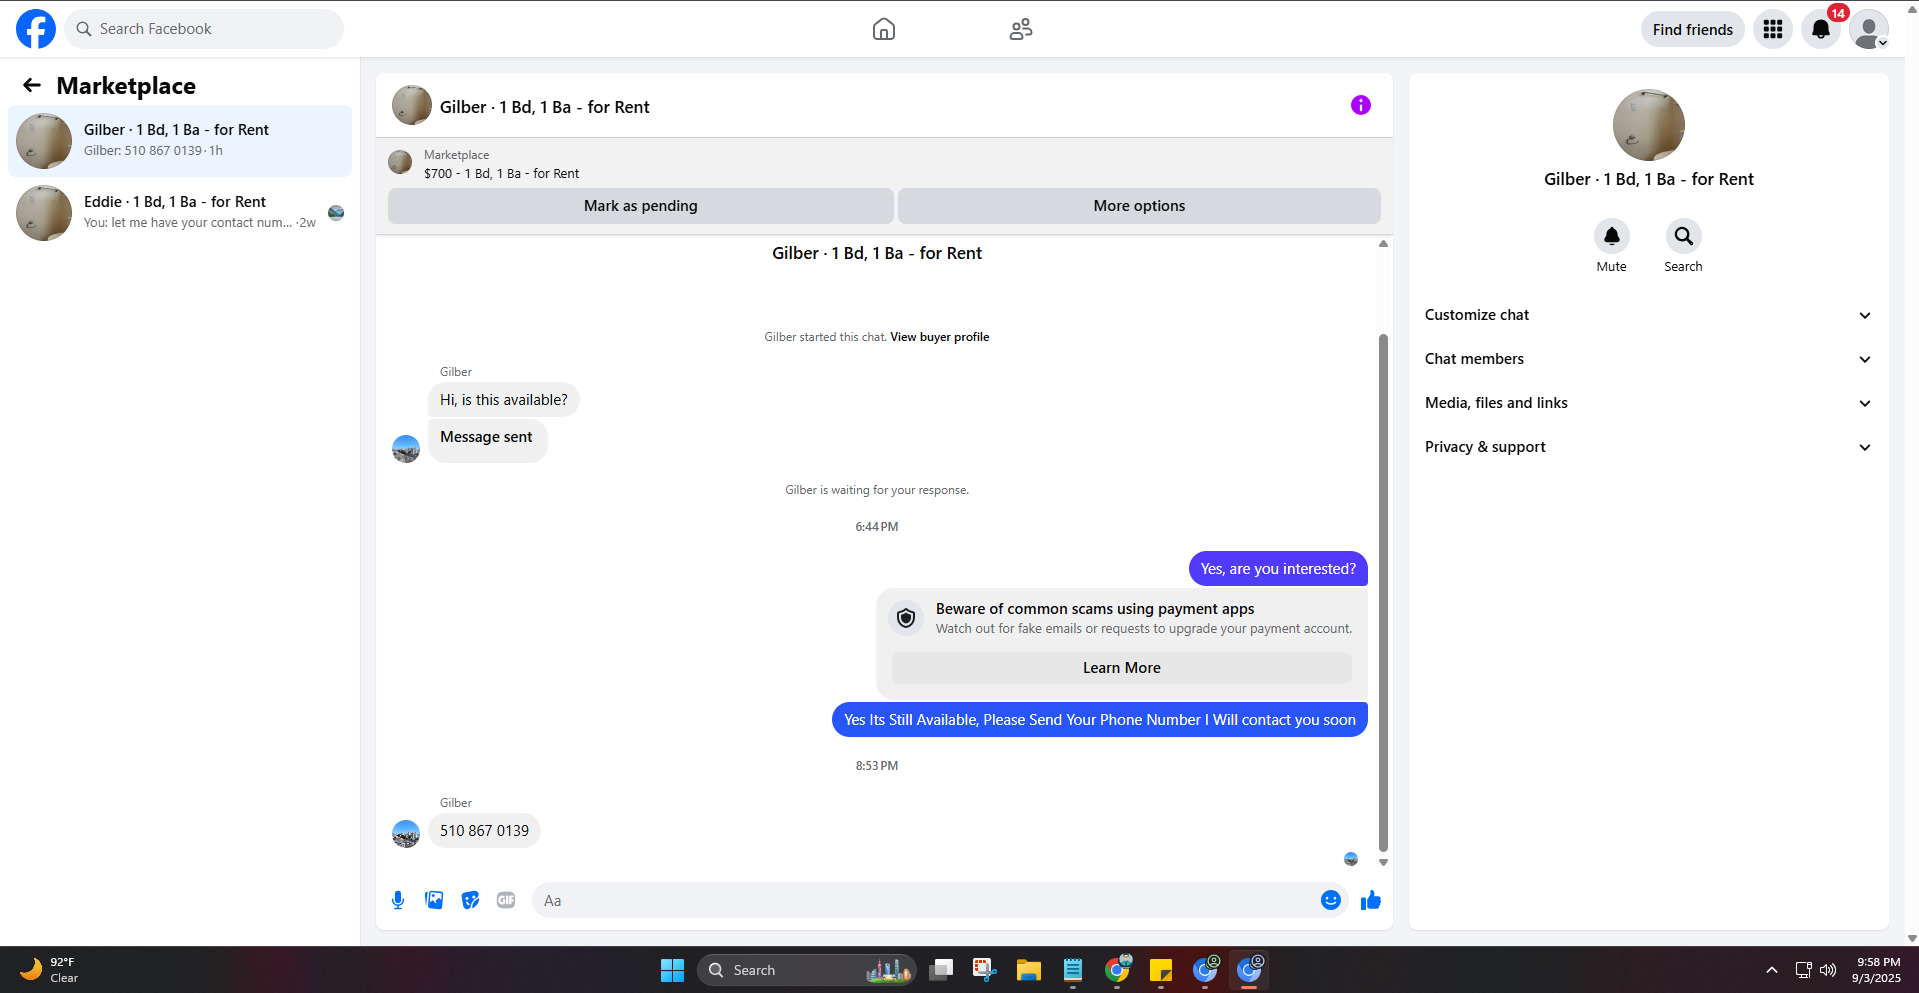1919x993 pixels.
Task: Go back using the Marketplace back arrow
Action: point(32,85)
